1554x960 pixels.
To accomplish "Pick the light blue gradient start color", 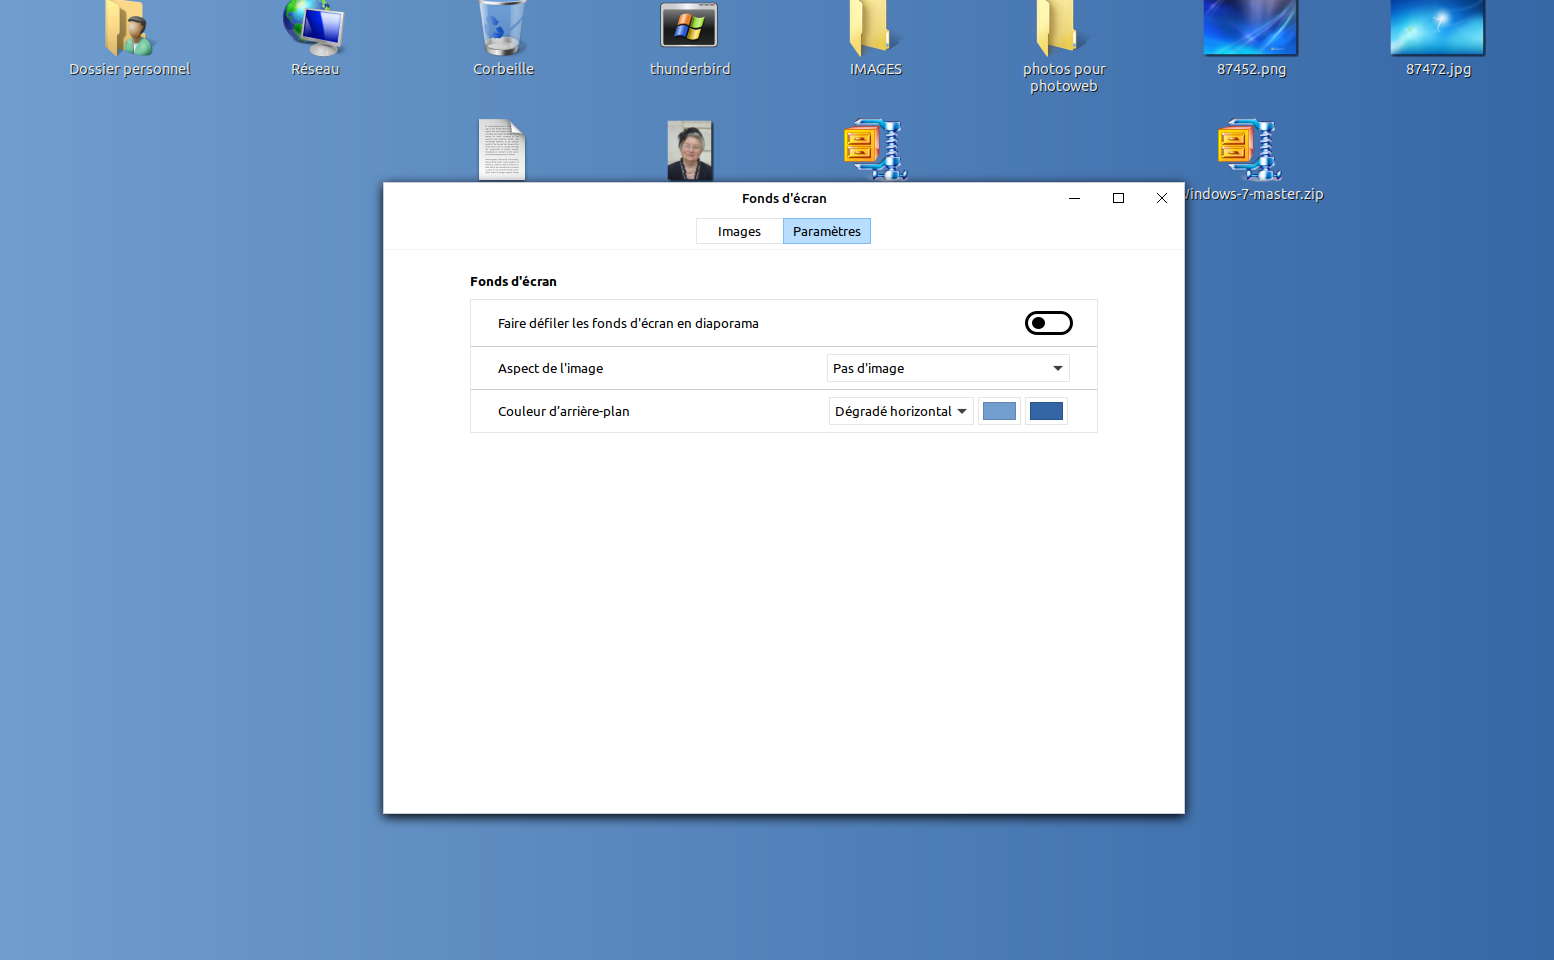I will pos(999,411).
